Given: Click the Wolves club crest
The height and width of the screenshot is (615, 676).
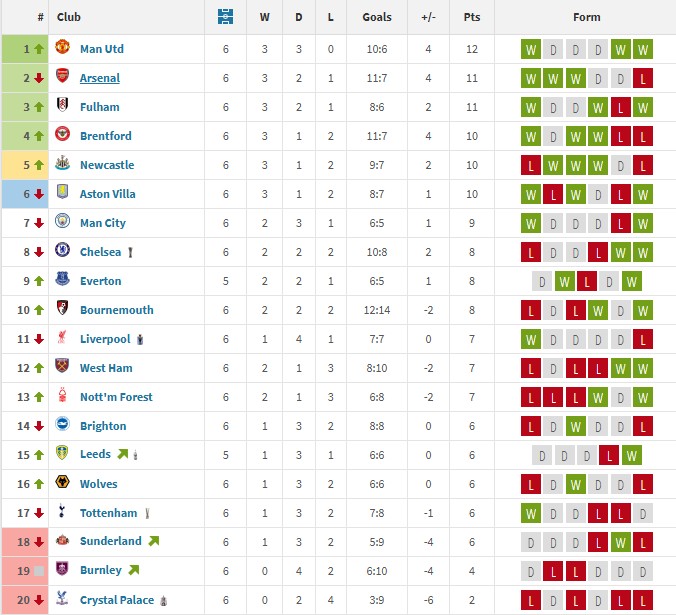Looking at the screenshot, I should pos(62,484).
